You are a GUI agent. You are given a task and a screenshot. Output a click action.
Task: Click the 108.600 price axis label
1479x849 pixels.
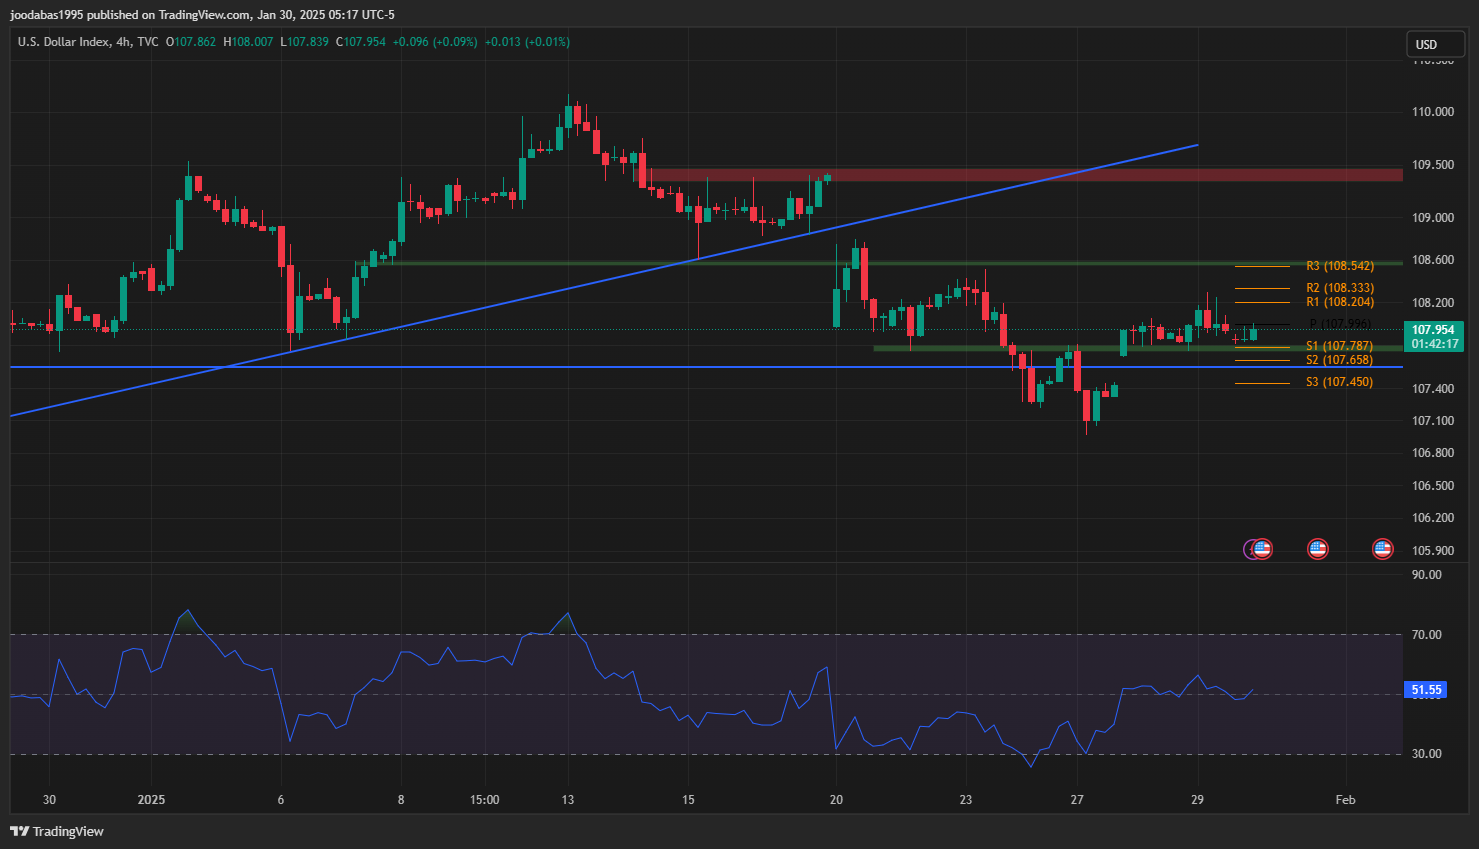point(1433,260)
